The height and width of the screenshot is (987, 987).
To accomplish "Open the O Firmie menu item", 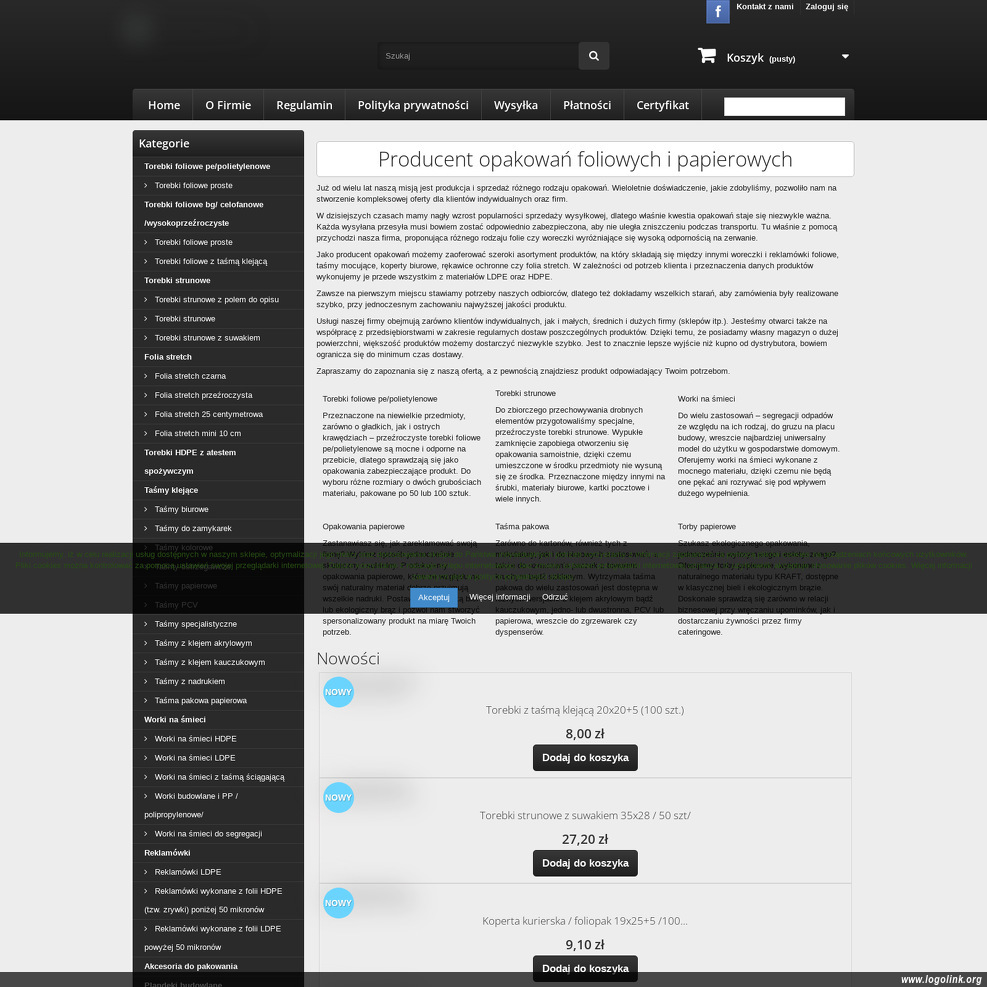I will [228, 105].
